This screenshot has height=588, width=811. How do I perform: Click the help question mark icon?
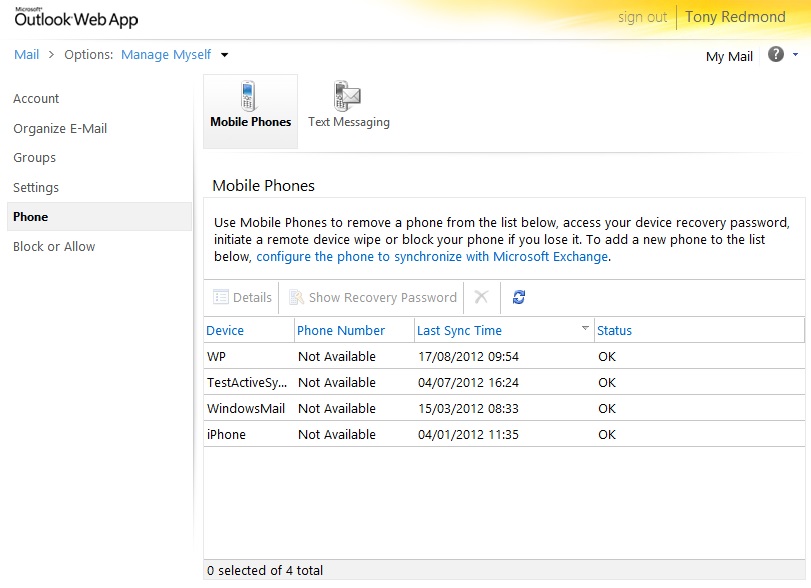[775, 55]
